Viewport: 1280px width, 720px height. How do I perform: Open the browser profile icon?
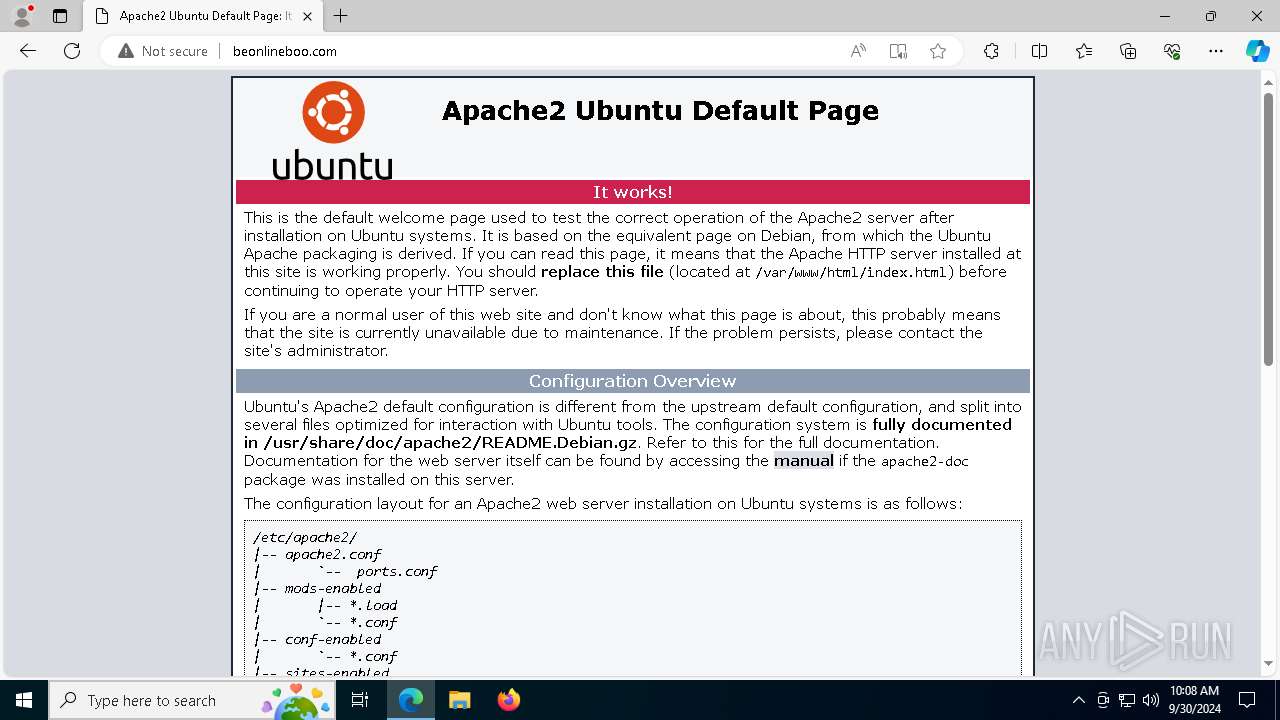click(22, 16)
